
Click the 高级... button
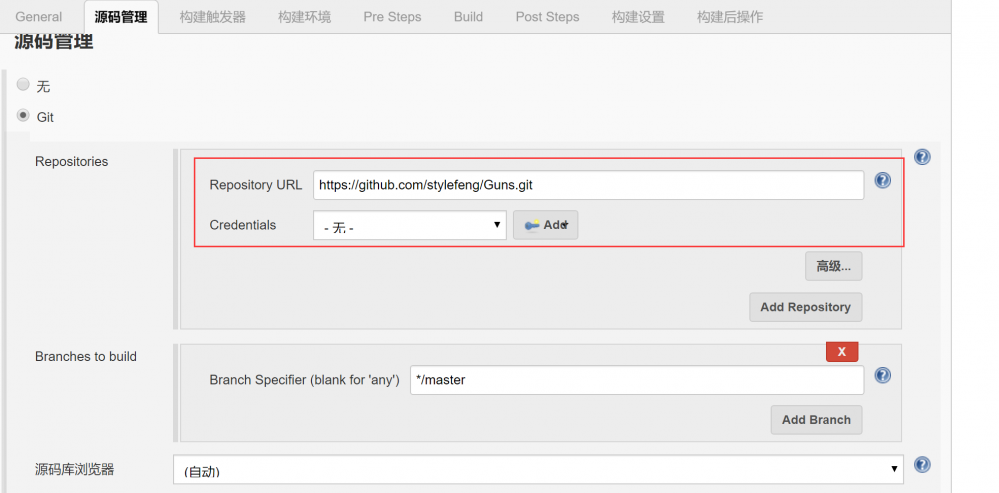click(833, 266)
